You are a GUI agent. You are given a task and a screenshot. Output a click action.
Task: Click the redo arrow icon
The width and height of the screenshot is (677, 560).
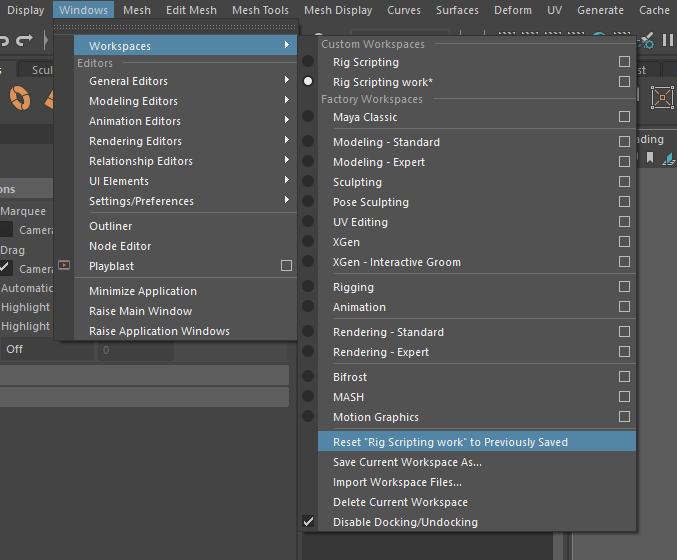pyautogui.click(x=24, y=41)
